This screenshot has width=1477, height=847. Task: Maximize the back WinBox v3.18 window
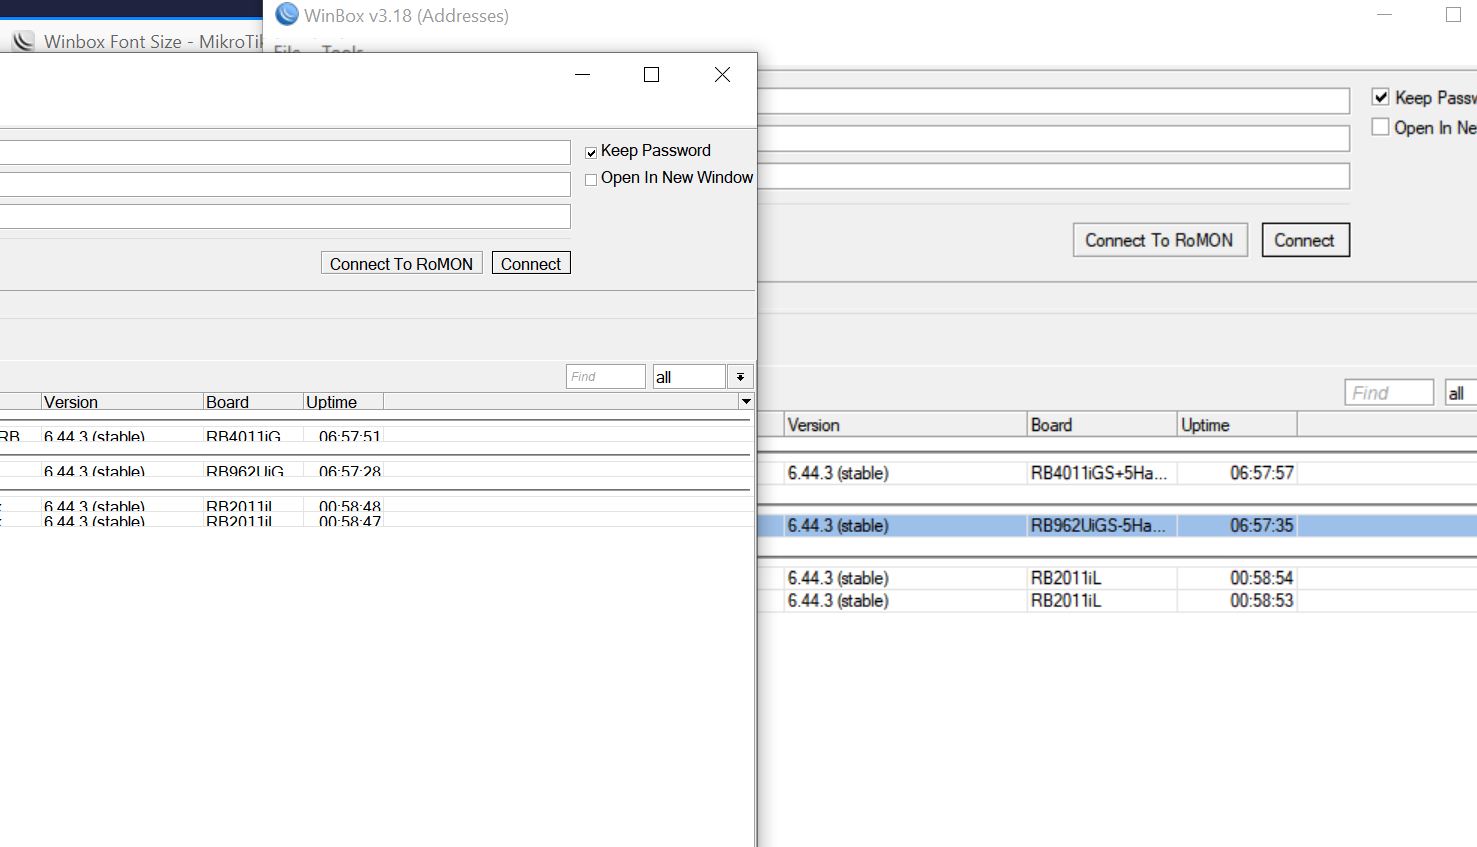[1454, 15]
